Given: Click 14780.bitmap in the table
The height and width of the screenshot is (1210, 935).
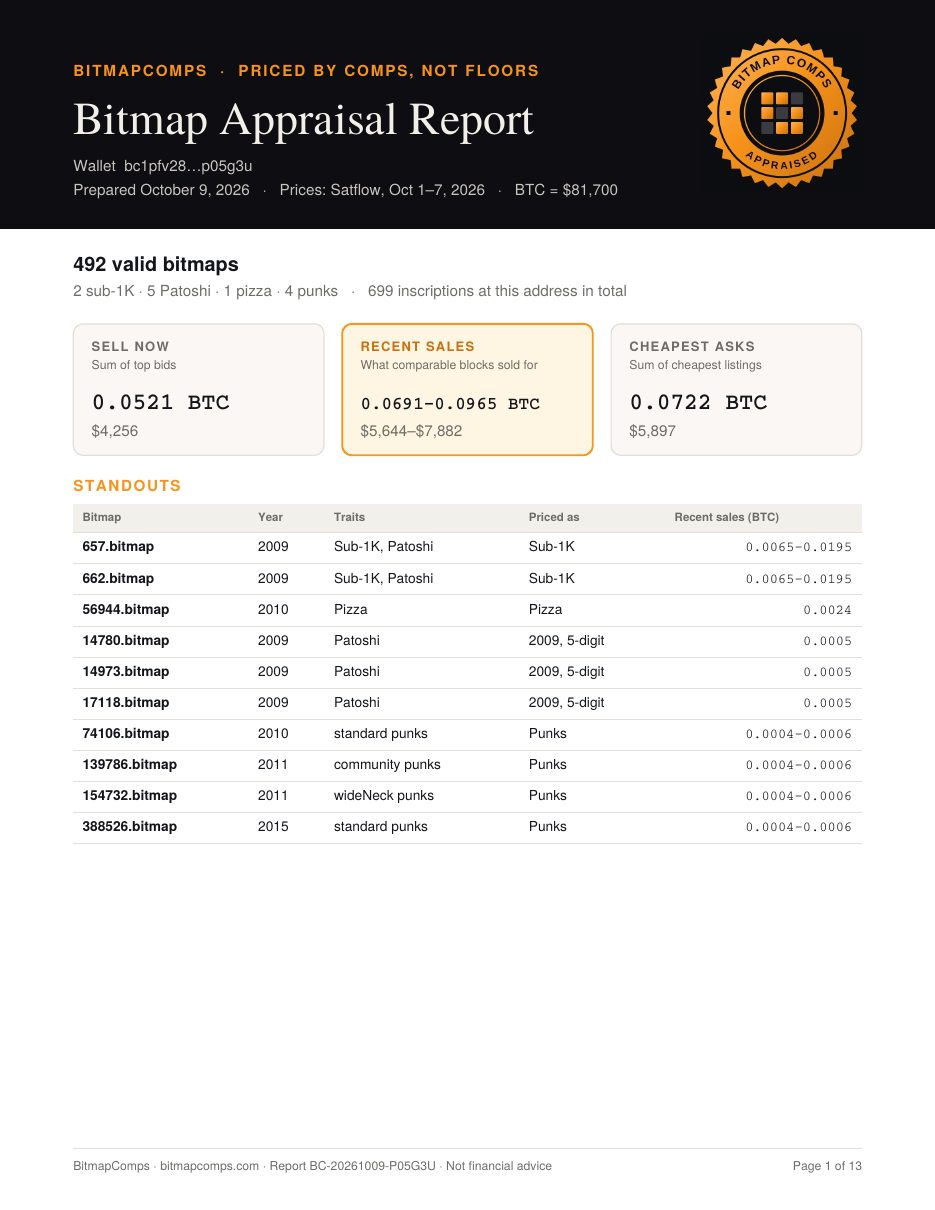Looking at the screenshot, I should click(126, 640).
